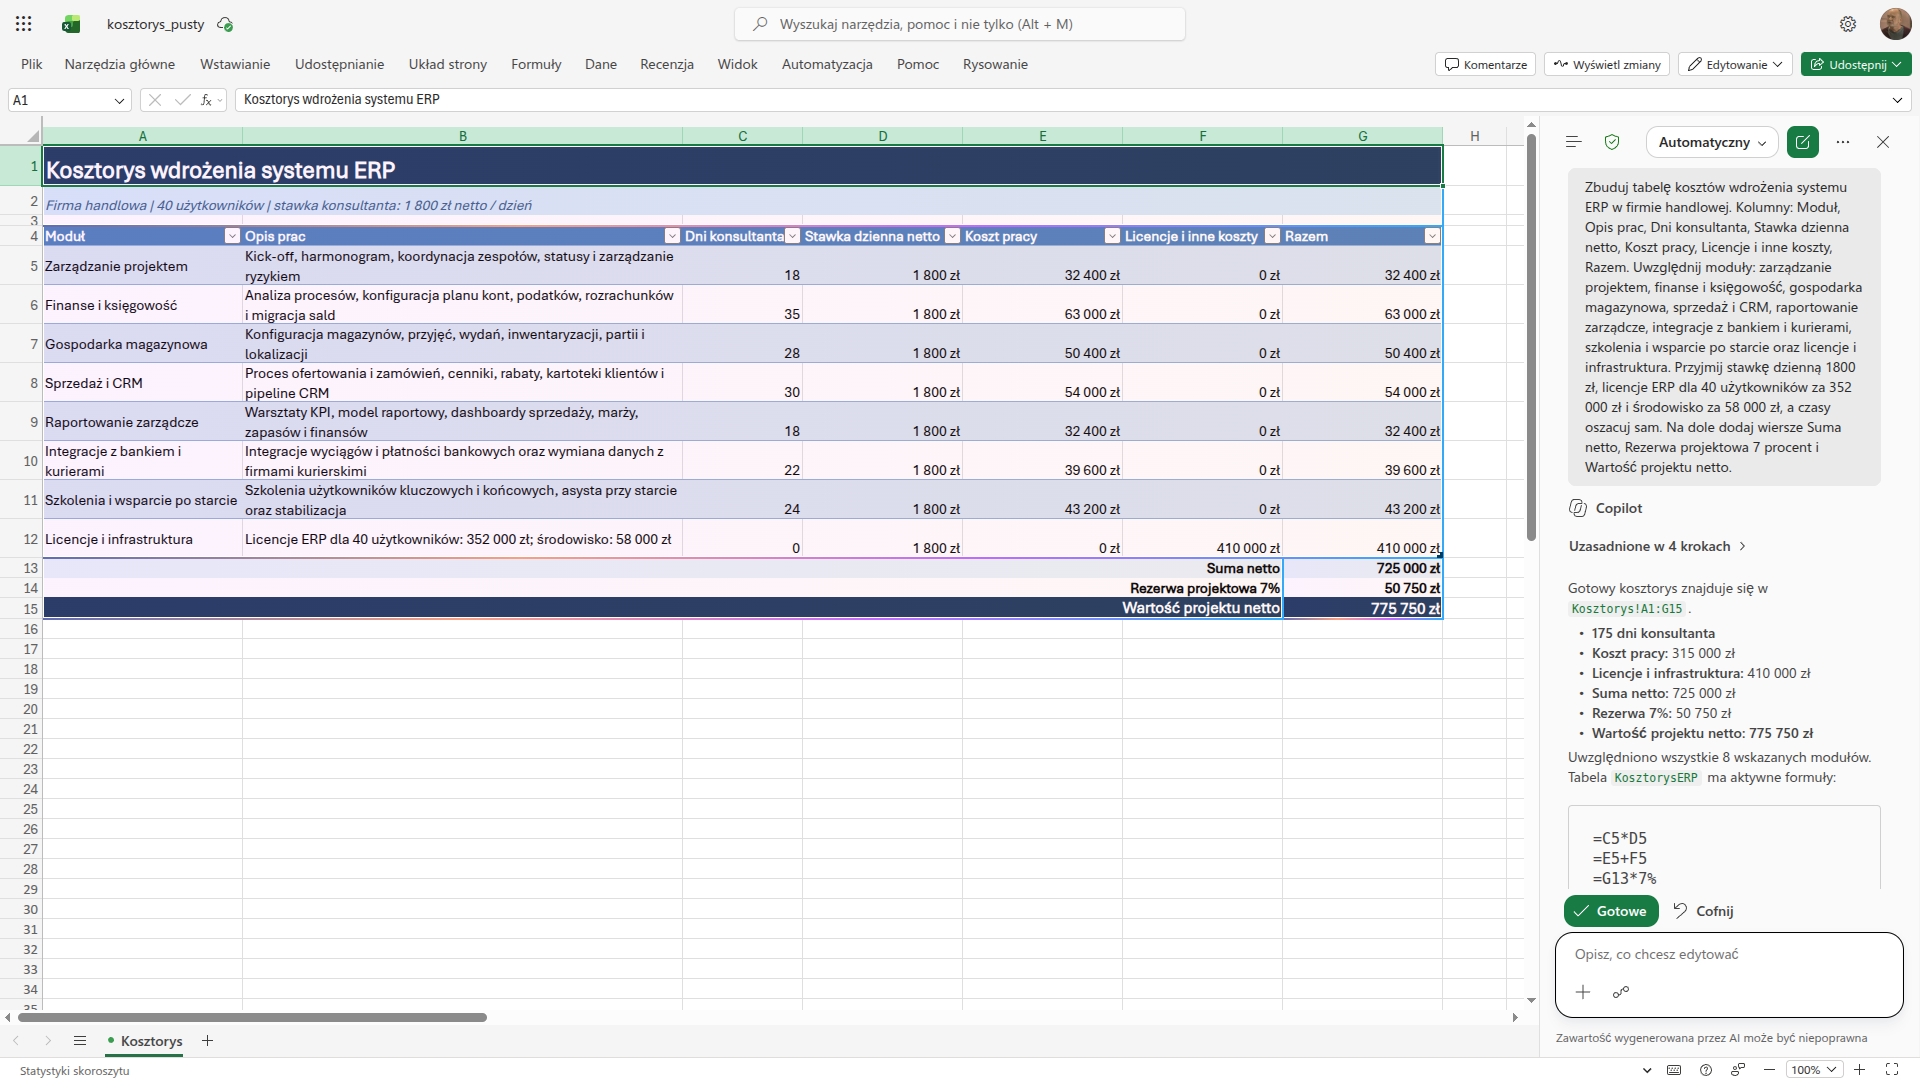1920x1080 pixels.
Task: Open the user profile picture
Action: tap(1895, 24)
